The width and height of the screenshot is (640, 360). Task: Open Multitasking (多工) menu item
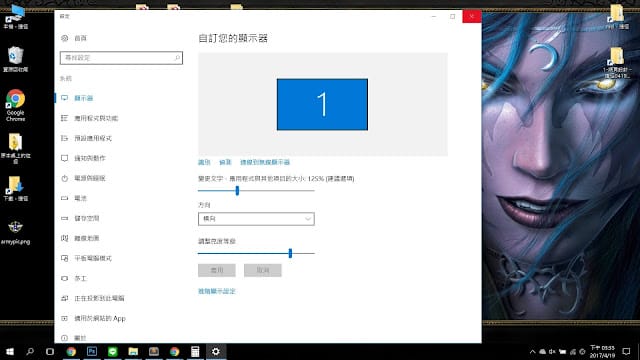(80, 278)
